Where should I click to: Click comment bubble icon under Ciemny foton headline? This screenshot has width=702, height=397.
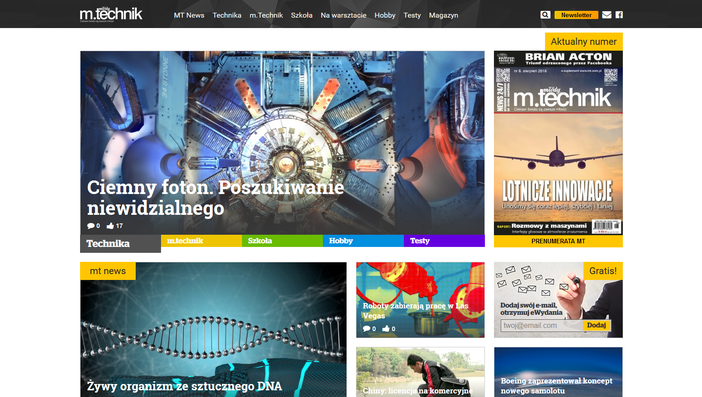tap(91, 226)
